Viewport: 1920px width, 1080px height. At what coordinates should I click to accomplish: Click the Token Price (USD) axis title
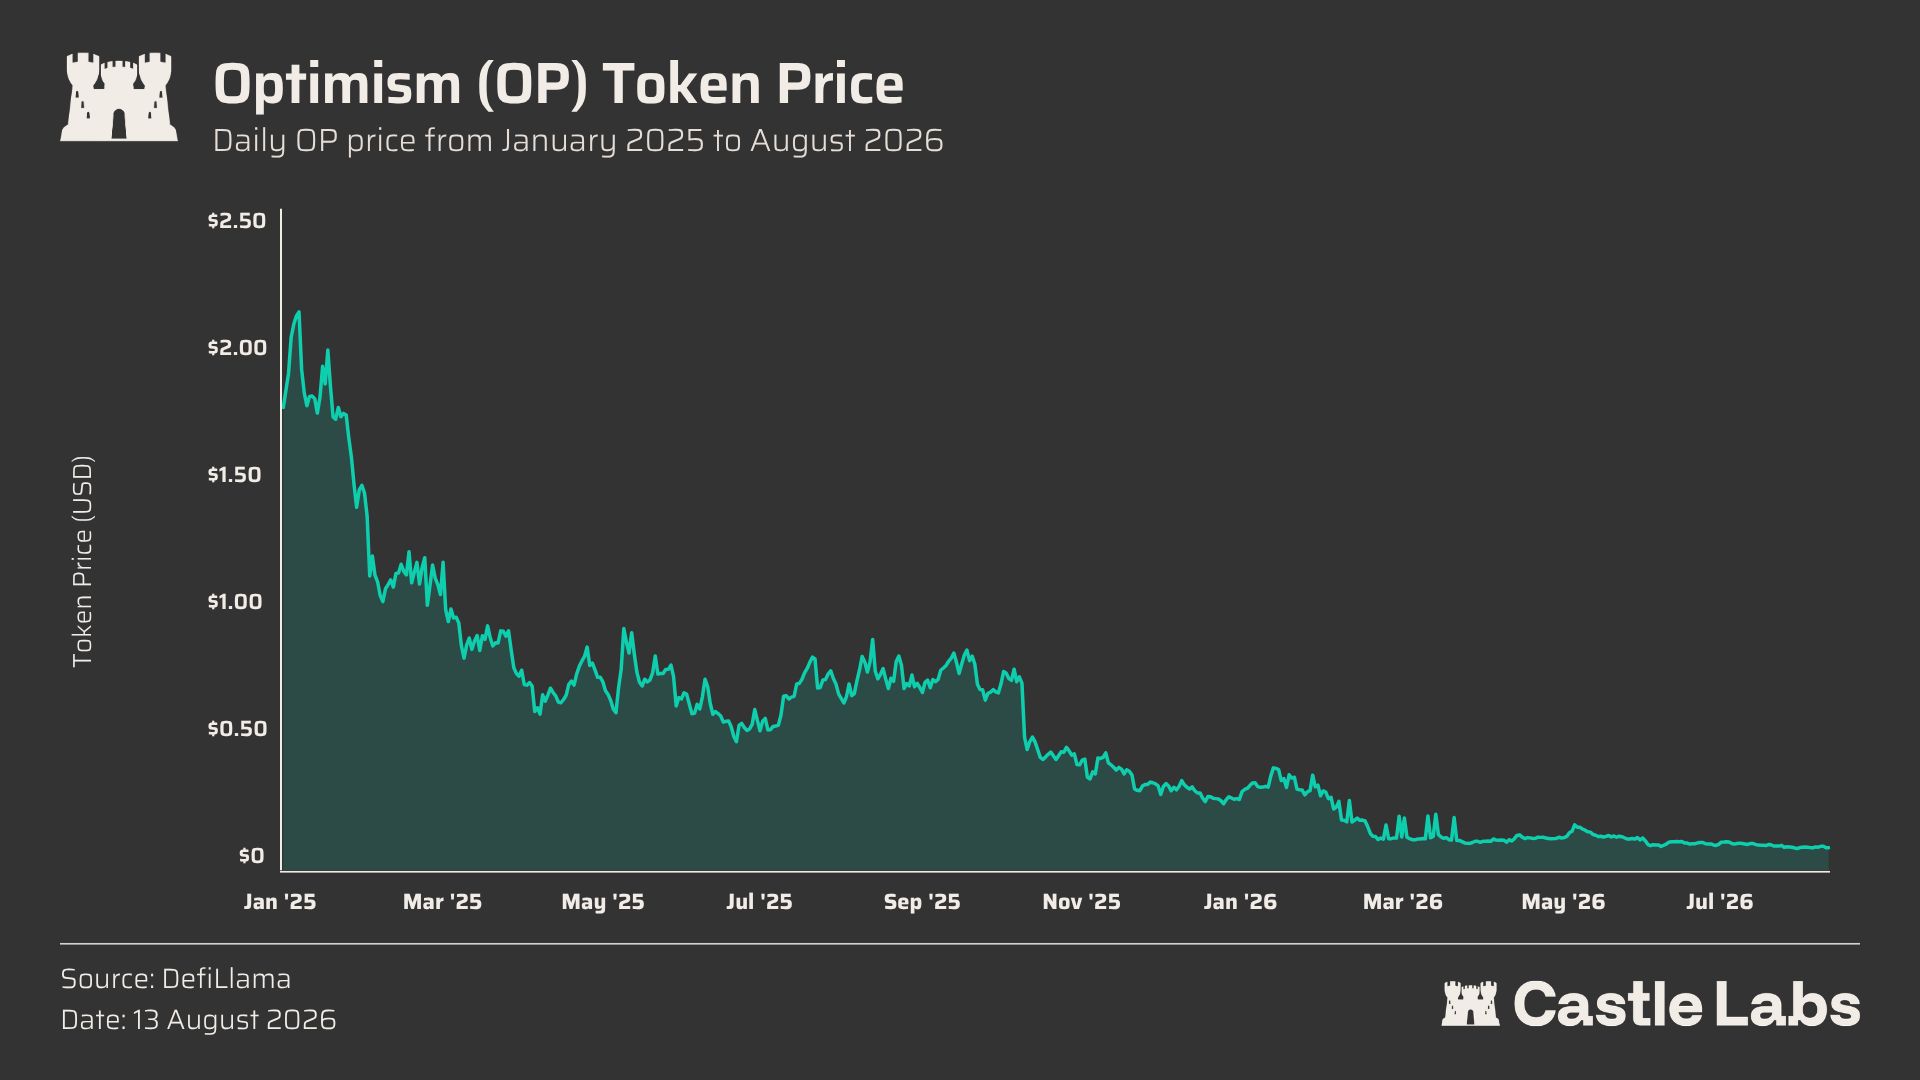[x=82, y=562]
